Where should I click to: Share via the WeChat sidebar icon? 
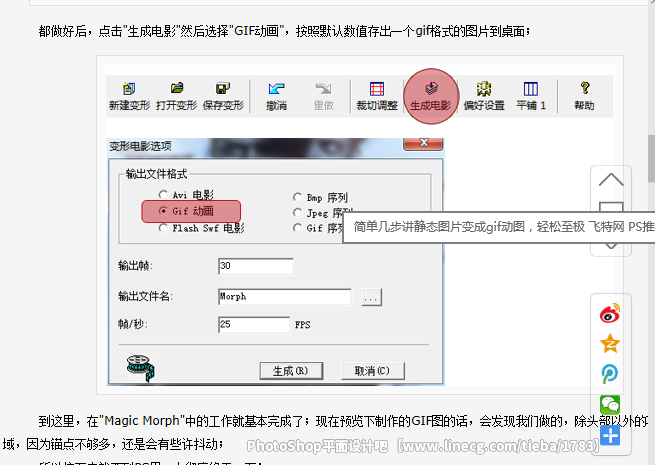[610, 404]
